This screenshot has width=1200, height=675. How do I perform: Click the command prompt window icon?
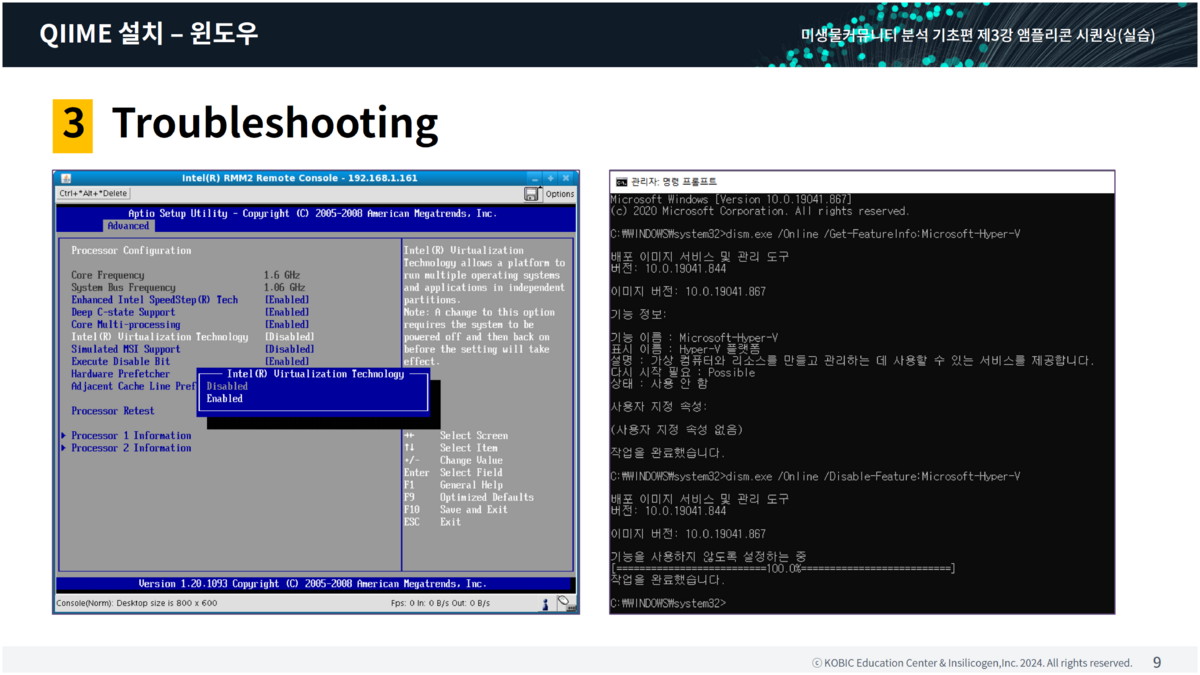[621, 182]
